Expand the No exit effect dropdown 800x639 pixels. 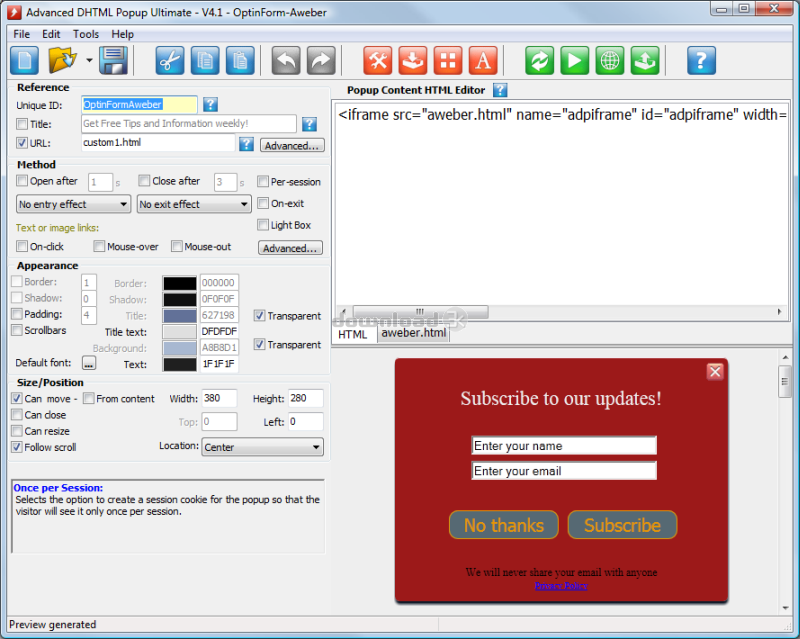[x=194, y=204]
